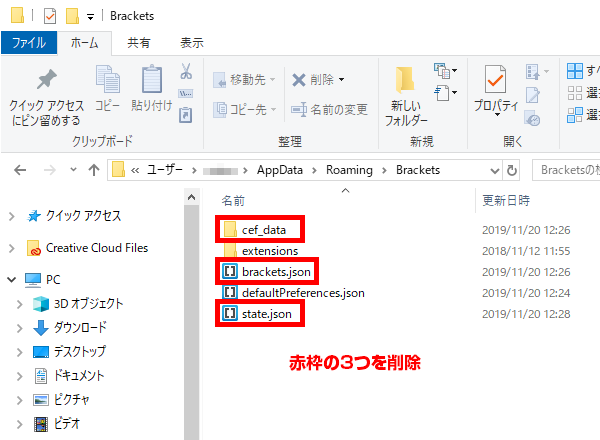Image resolution: width=600 pixels, height=440 pixels.
Task: Select Creative Cloud Files in navigation pane
Action: (87, 248)
